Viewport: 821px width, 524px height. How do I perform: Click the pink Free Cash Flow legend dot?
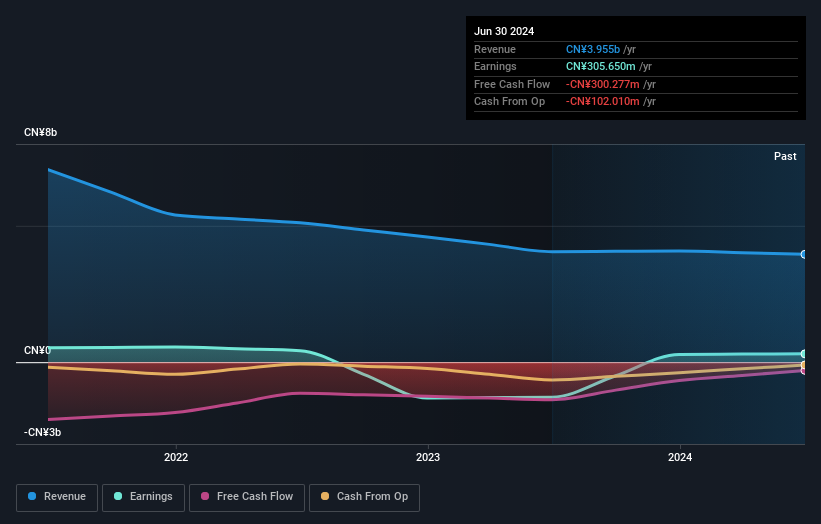pos(205,496)
